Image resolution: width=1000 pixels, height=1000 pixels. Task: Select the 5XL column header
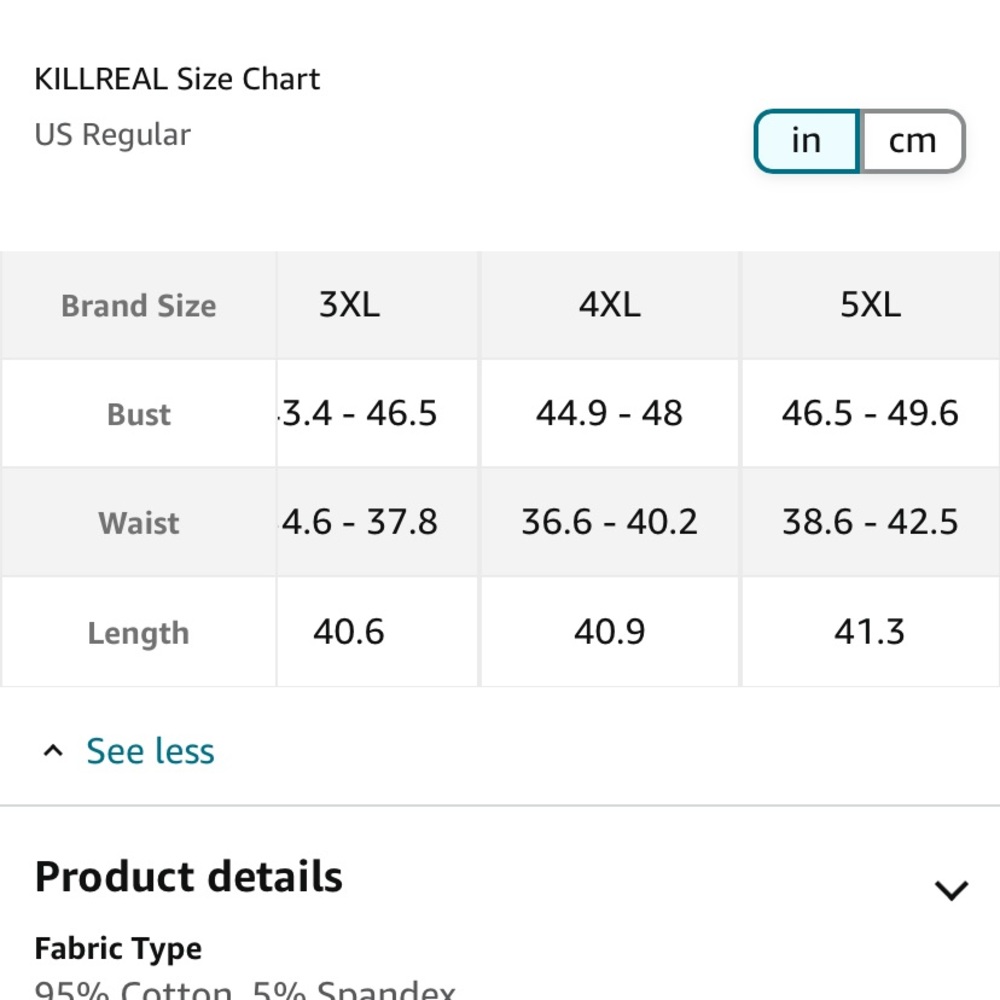coord(871,305)
